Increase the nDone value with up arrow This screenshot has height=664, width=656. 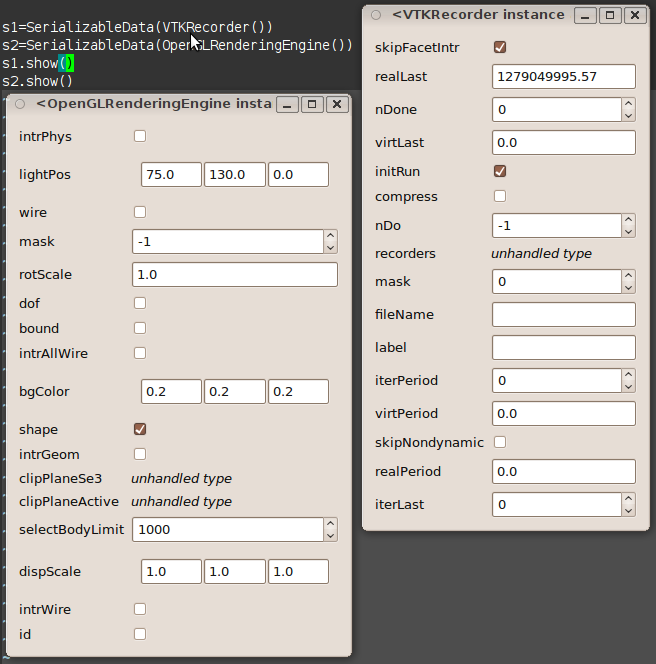[628, 104]
